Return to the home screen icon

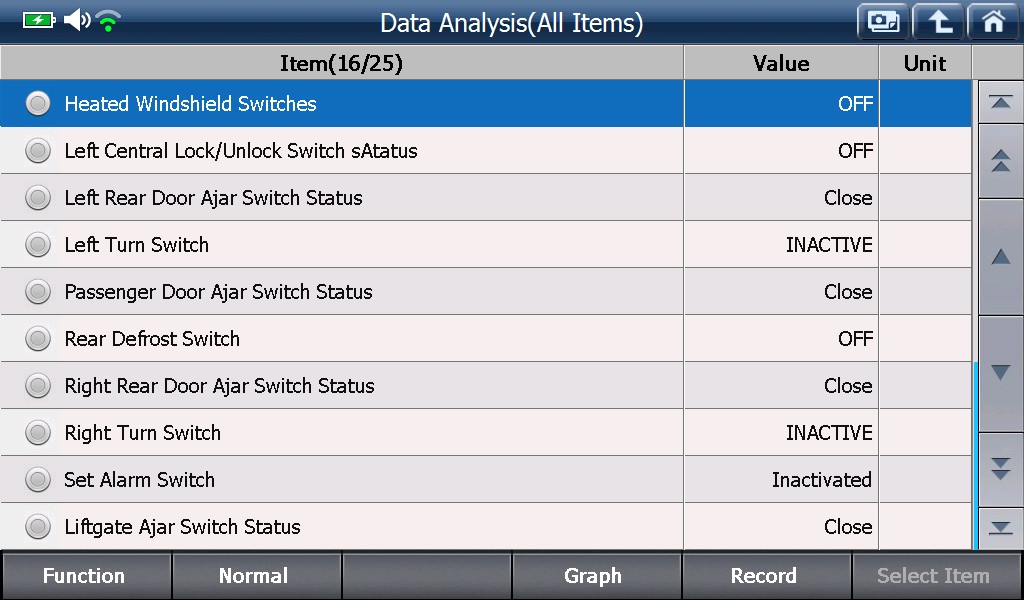coord(993,22)
